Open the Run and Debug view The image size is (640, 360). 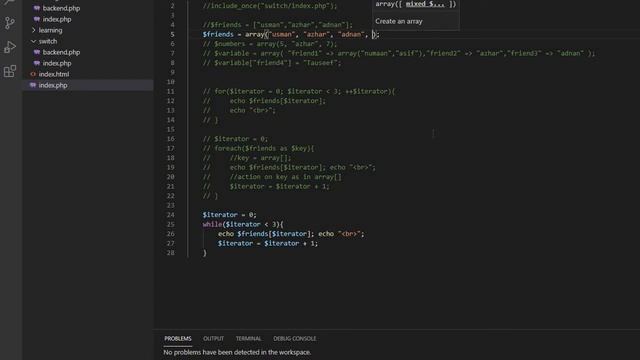coord(10,47)
